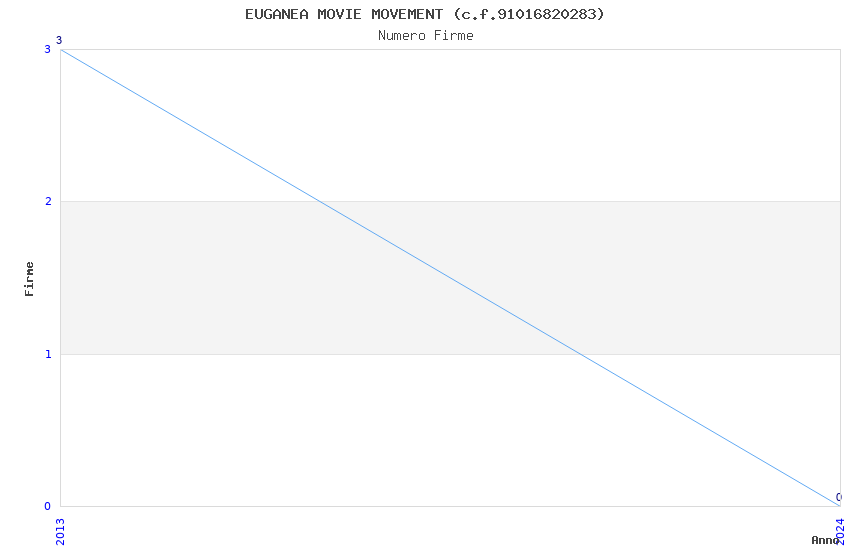Click where the blue line crosses gridline 1
The height and width of the screenshot is (550, 850).
point(580,354)
